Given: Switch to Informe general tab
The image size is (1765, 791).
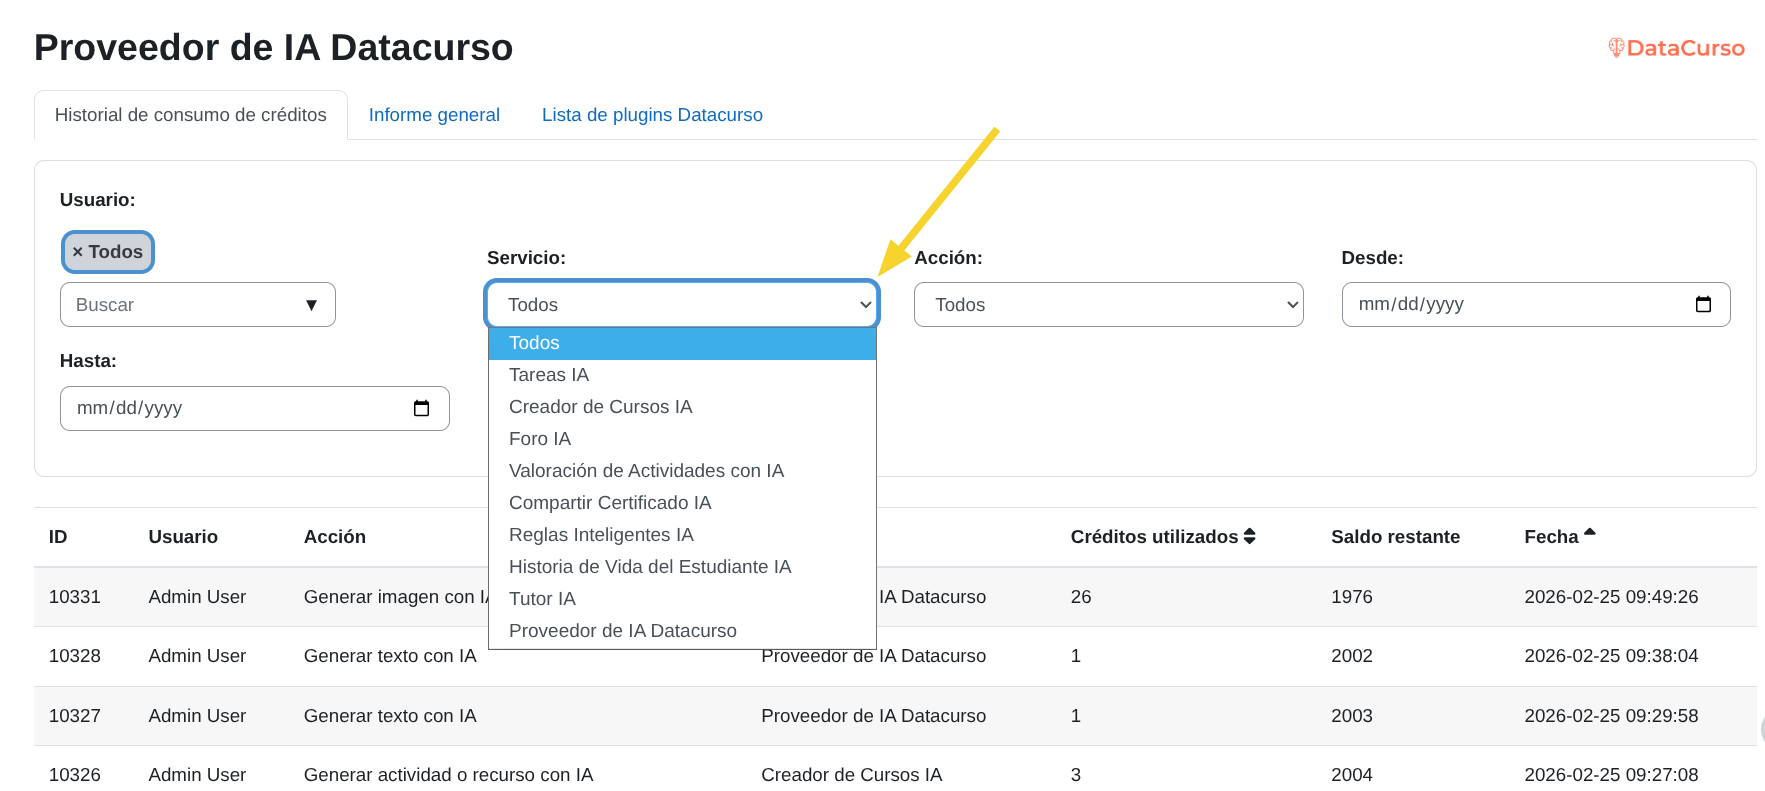Looking at the screenshot, I should pyautogui.click(x=434, y=115).
